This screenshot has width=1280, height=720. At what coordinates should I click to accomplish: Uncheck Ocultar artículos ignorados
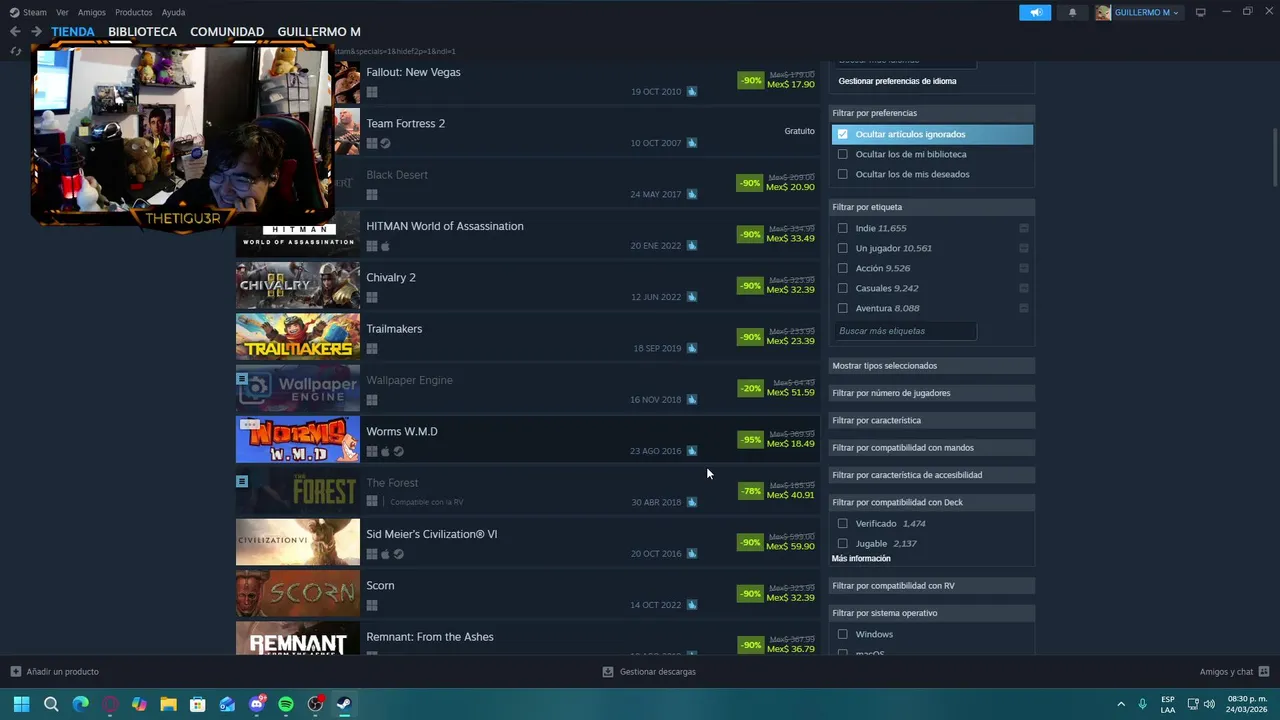(x=843, y=134)
